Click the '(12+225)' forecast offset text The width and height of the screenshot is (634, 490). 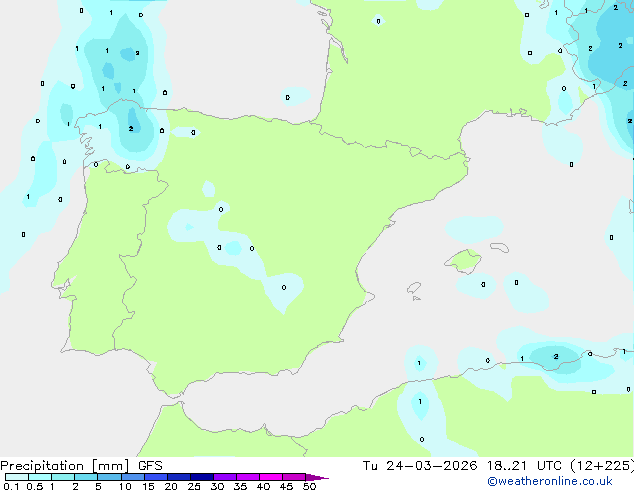602,466
